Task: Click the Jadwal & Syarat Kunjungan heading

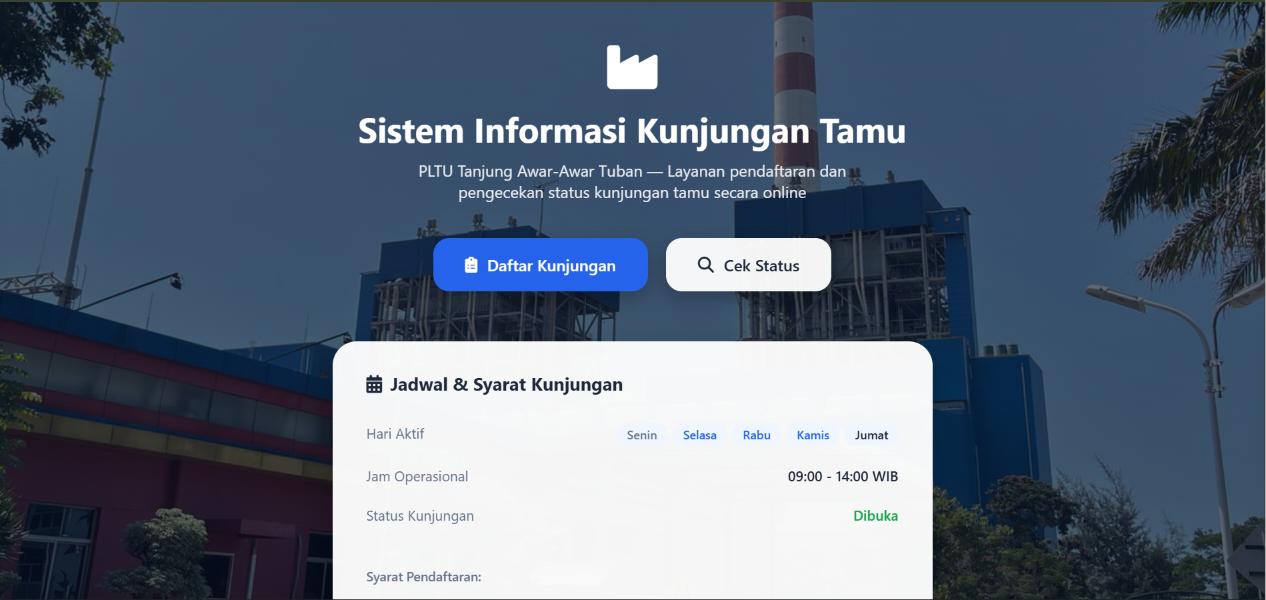Action: coord(506,384)
